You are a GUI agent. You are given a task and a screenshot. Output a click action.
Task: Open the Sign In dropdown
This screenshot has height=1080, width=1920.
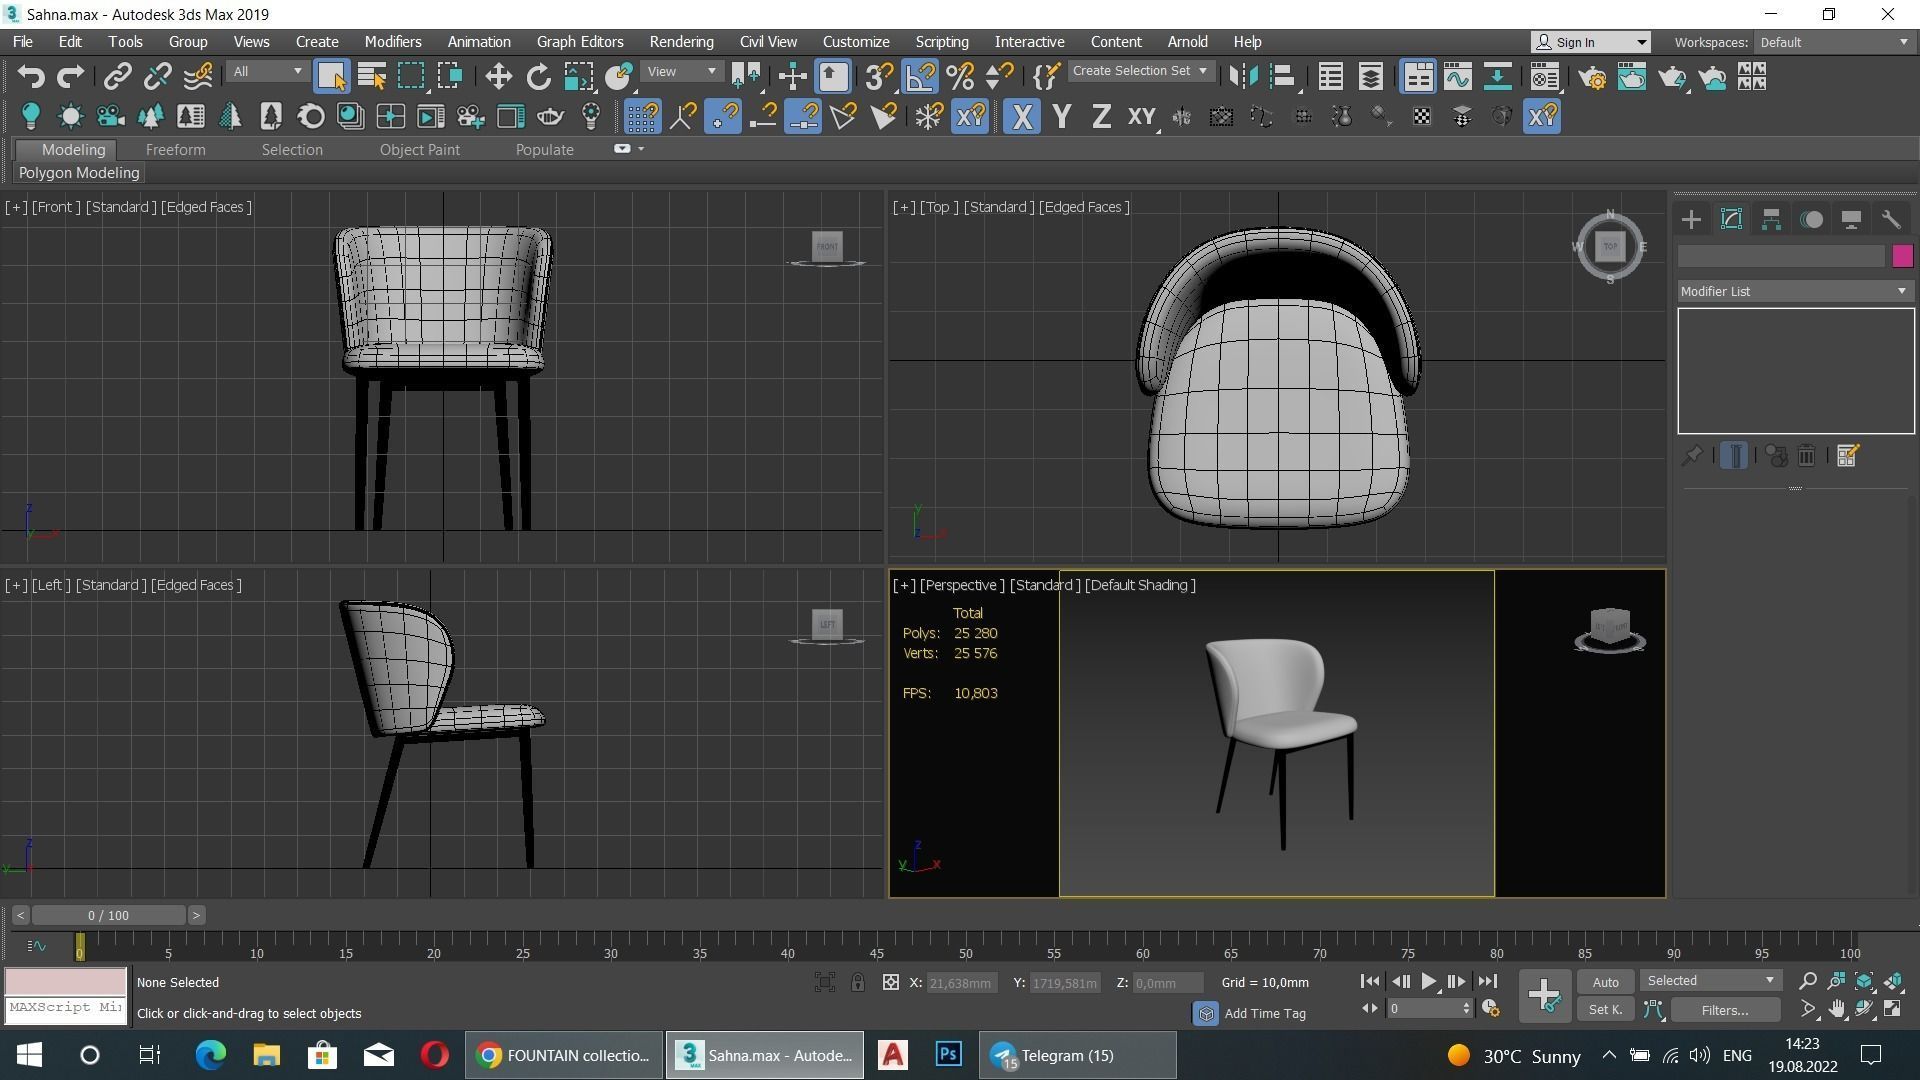point(1590,42)
